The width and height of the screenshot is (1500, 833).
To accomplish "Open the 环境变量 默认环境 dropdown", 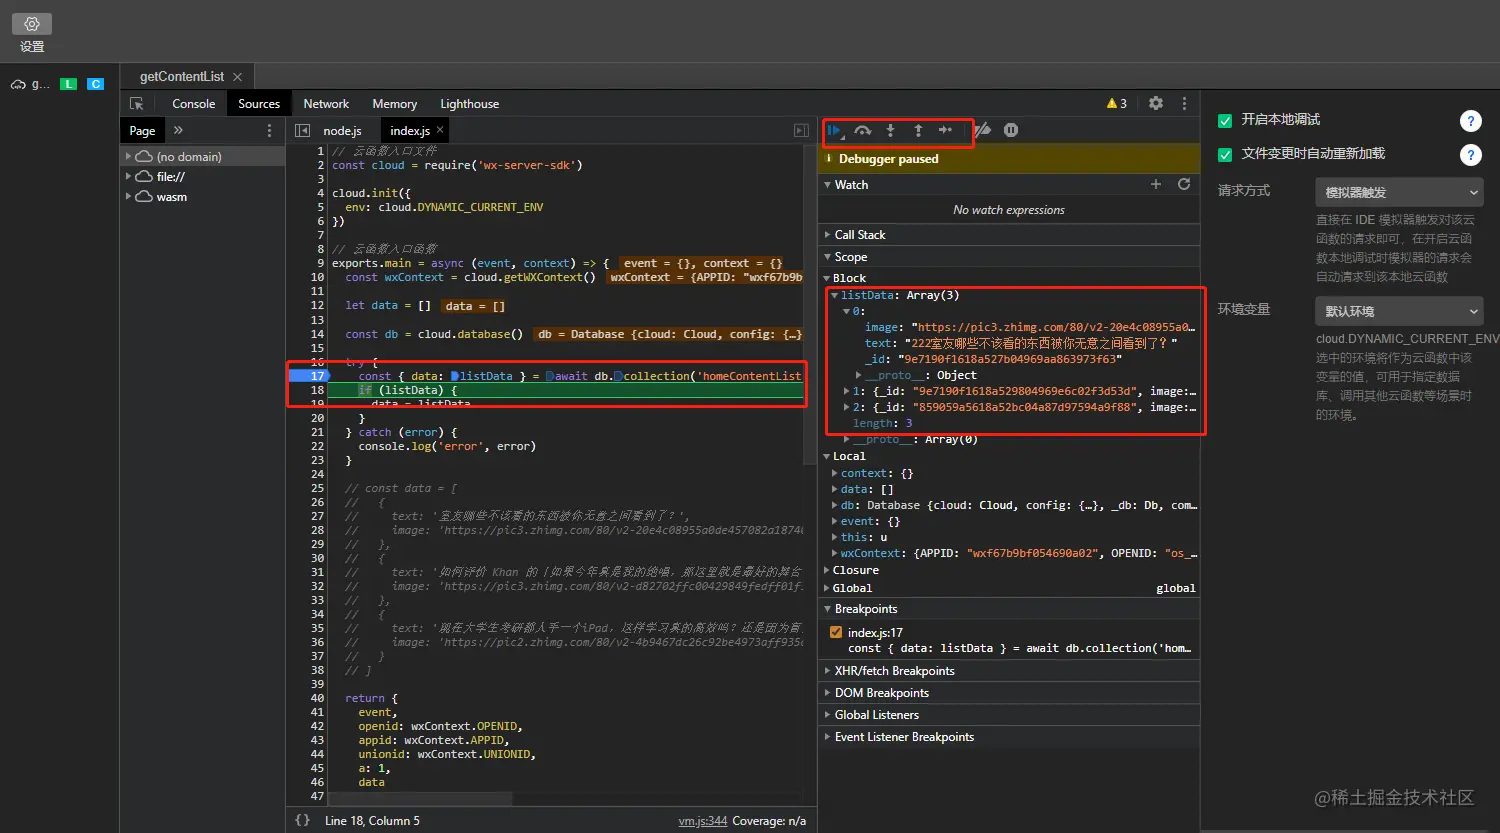I will coord(1398,311).
